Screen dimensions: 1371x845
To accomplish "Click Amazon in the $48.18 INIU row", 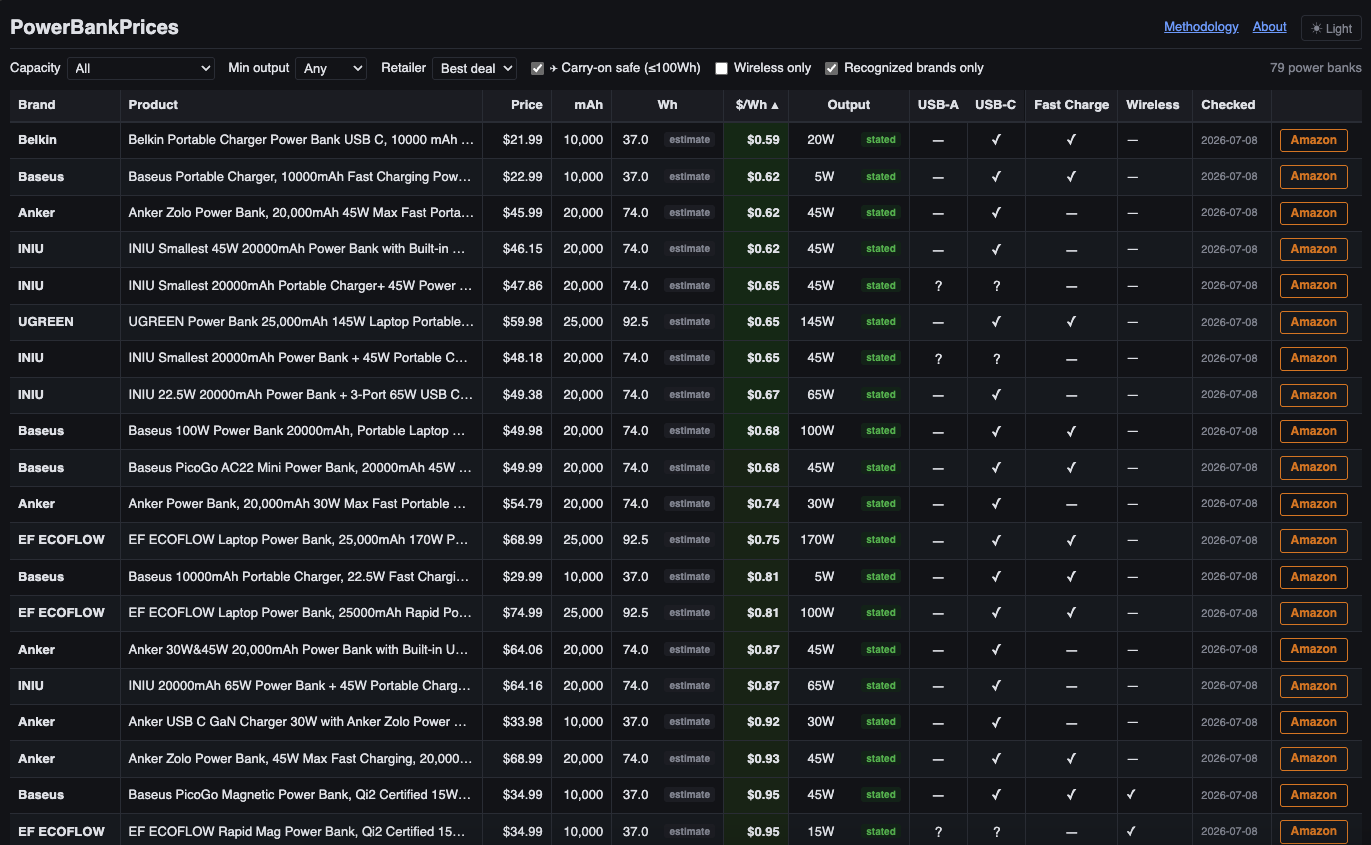I will [1313, 358].
